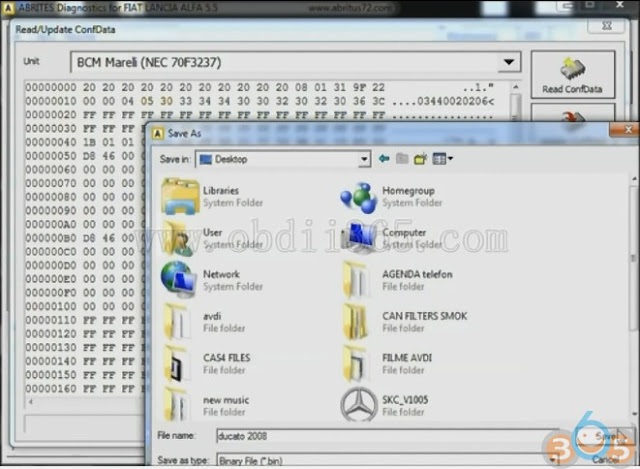640x469 pixels.
Task: Click hex row address 00000000
Action: tap(51, 87)
